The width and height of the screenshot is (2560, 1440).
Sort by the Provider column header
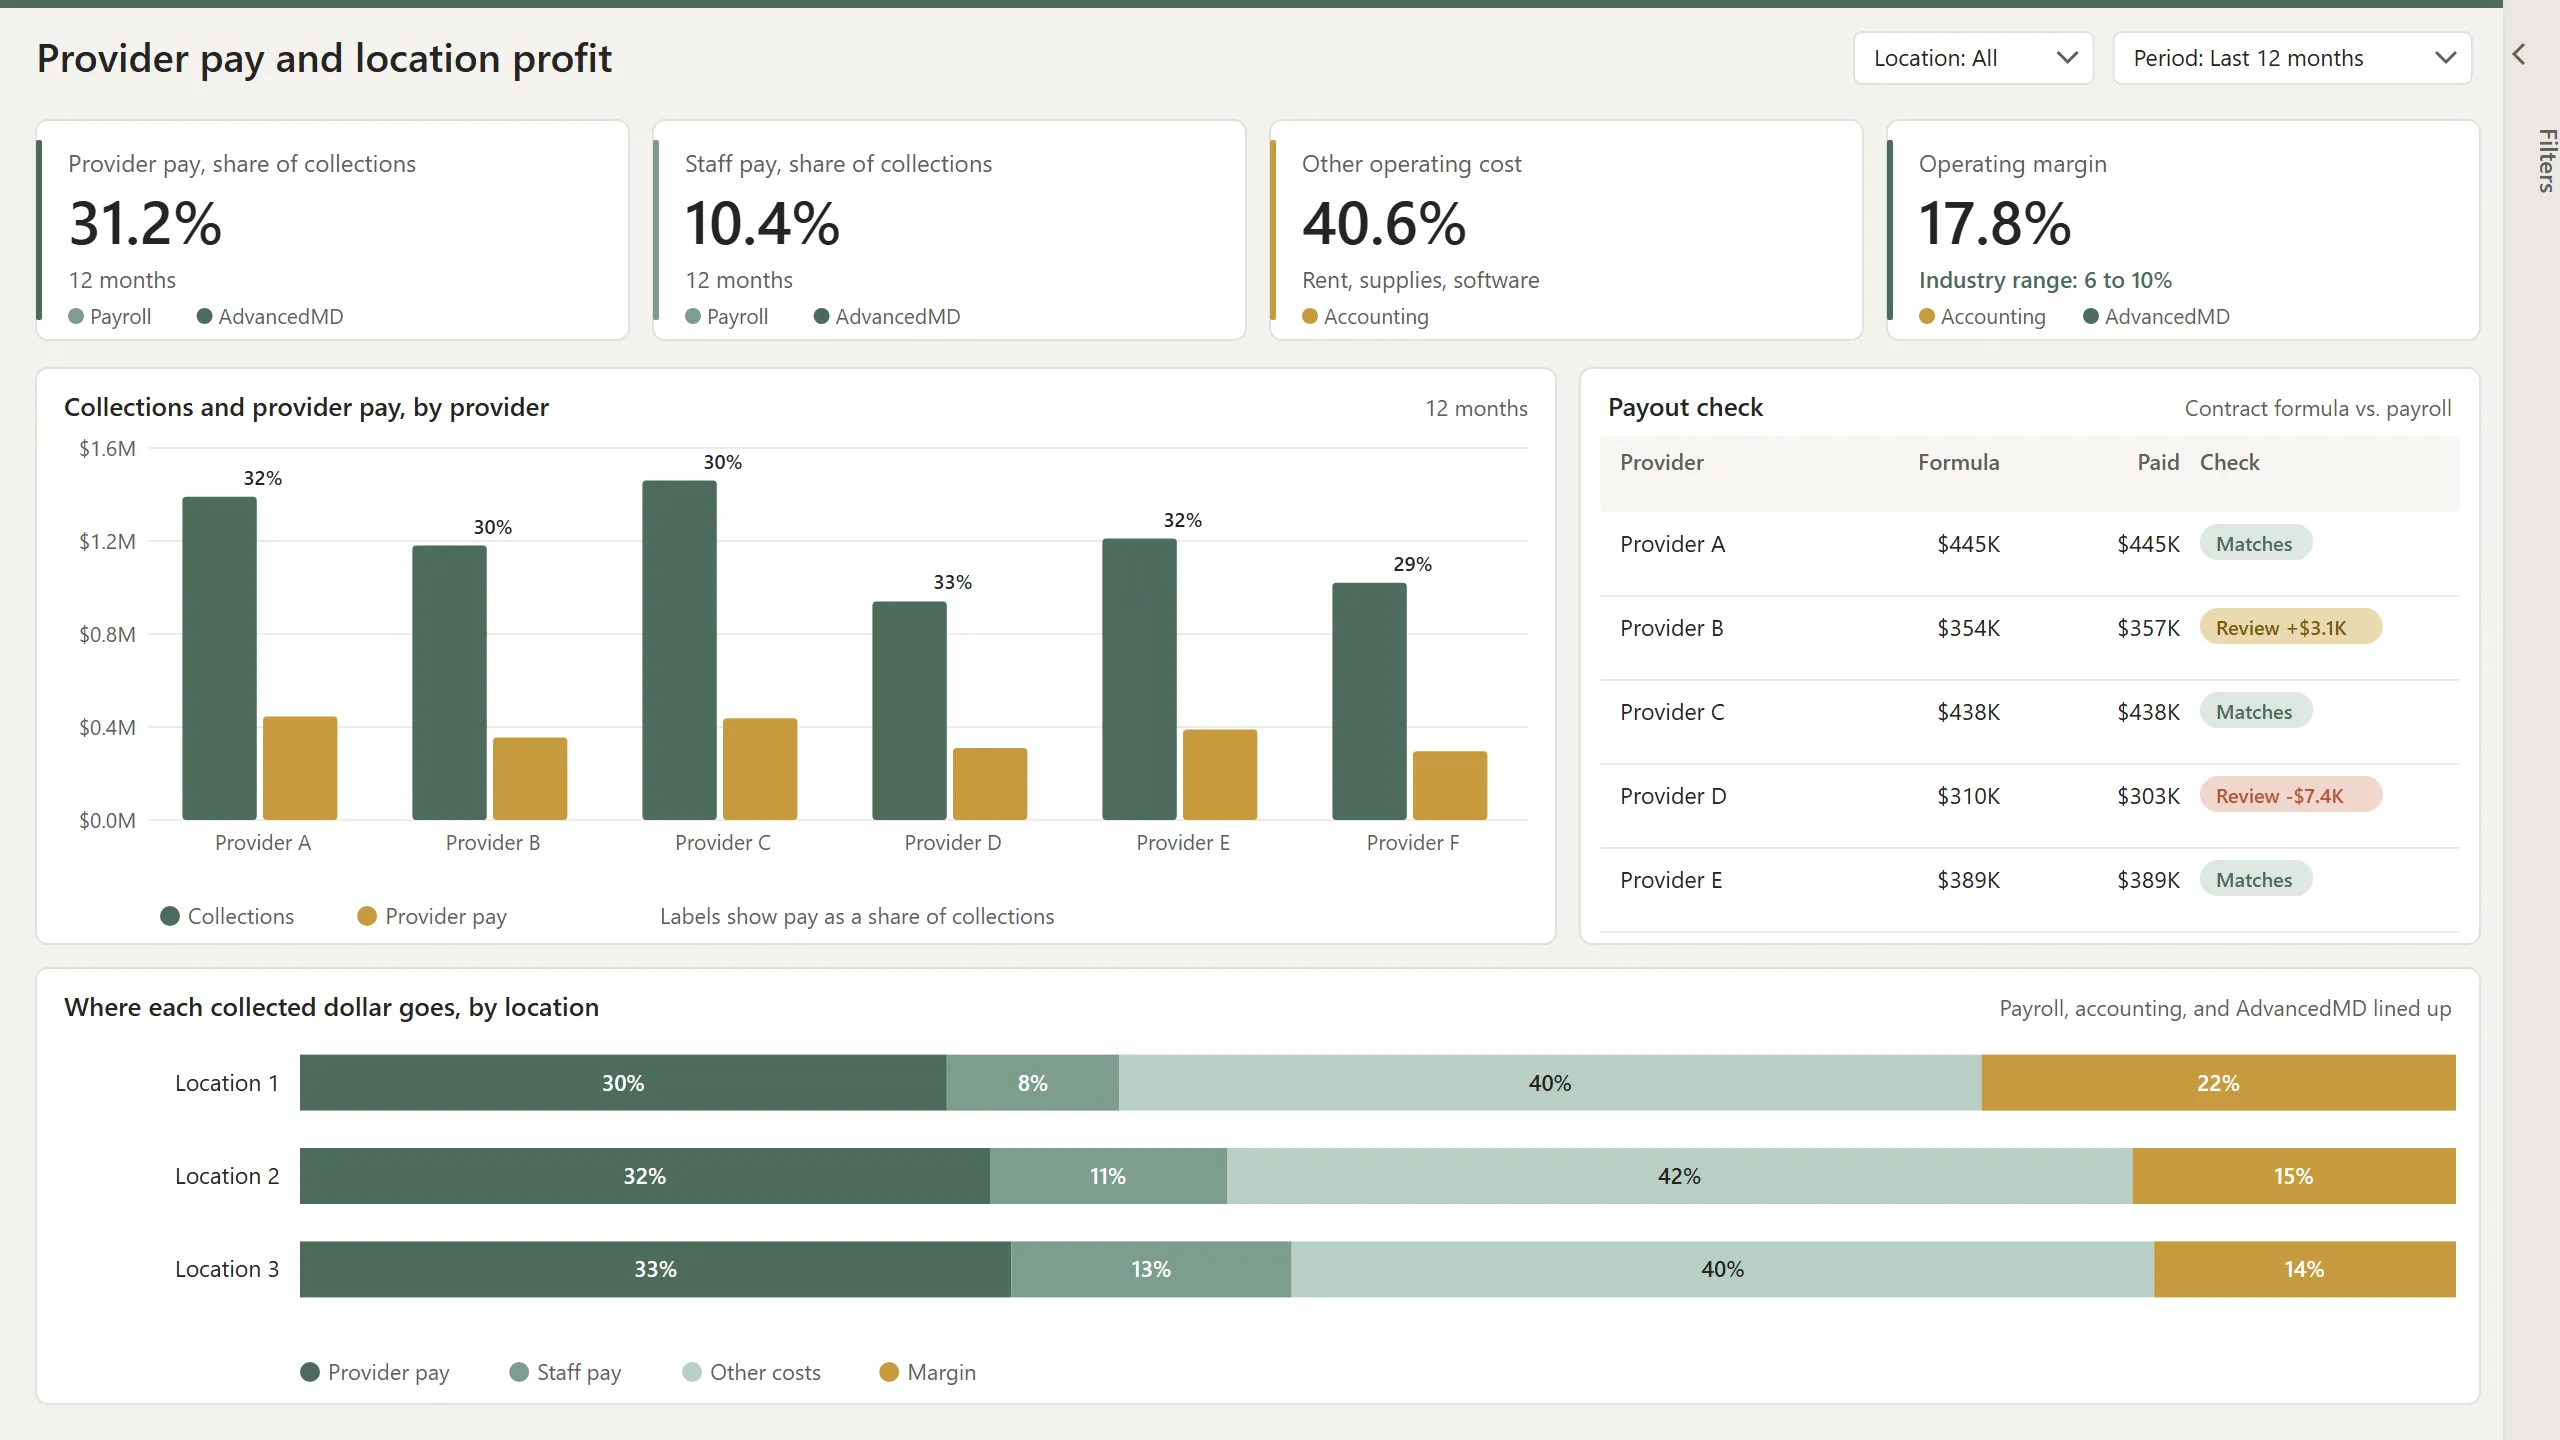click(1662, 462)
